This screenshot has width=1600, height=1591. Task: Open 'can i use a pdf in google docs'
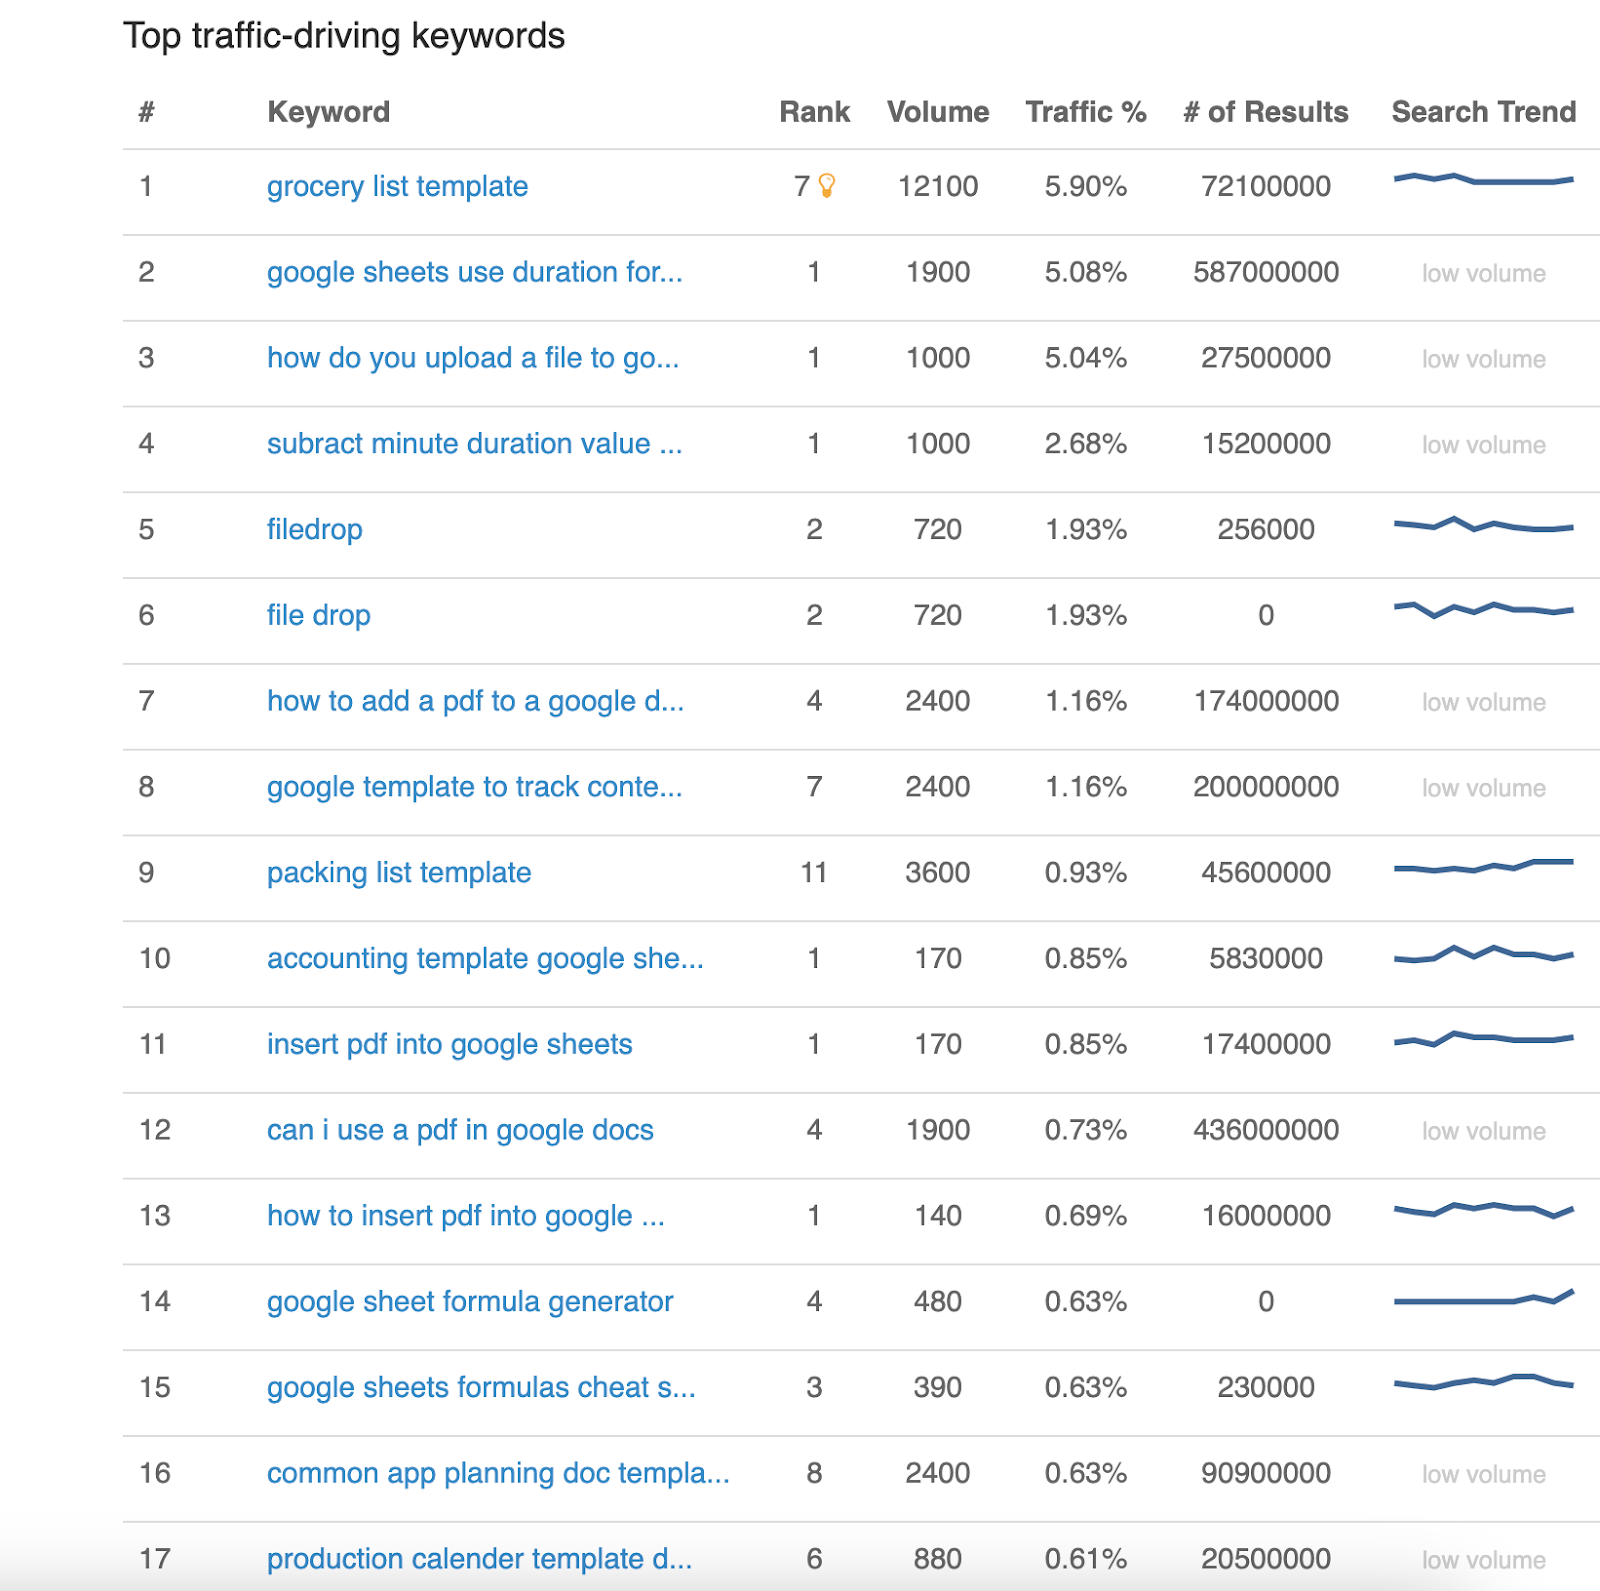coord(460,1131)
